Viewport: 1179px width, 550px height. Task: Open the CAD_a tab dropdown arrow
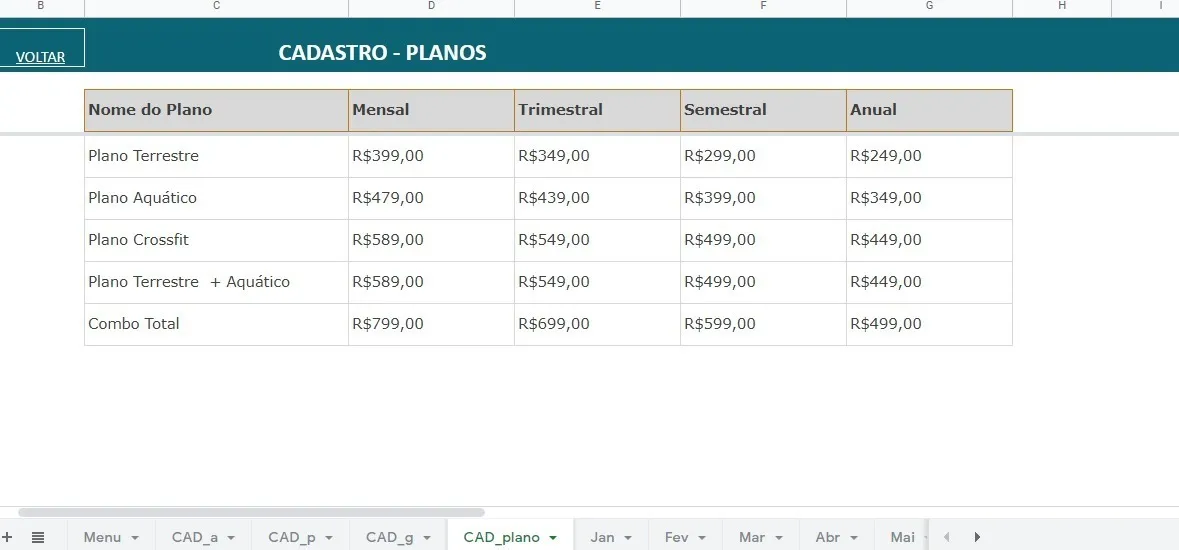click(x=231, y=538)
